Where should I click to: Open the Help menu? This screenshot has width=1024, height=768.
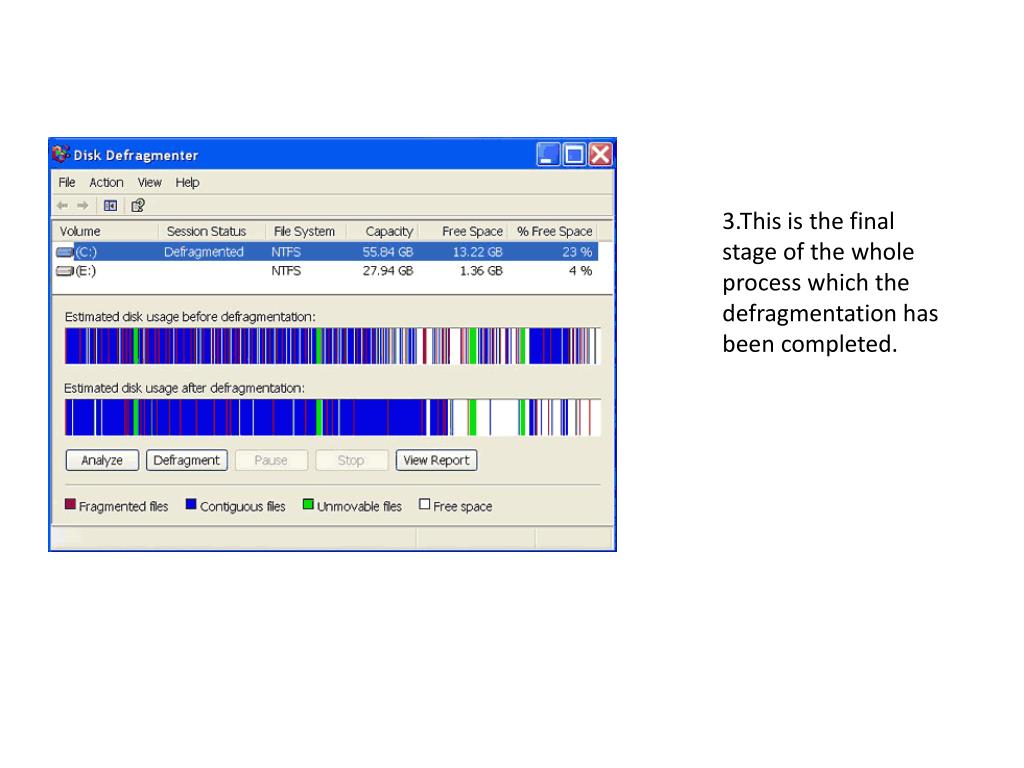click(x=187, y=182)
